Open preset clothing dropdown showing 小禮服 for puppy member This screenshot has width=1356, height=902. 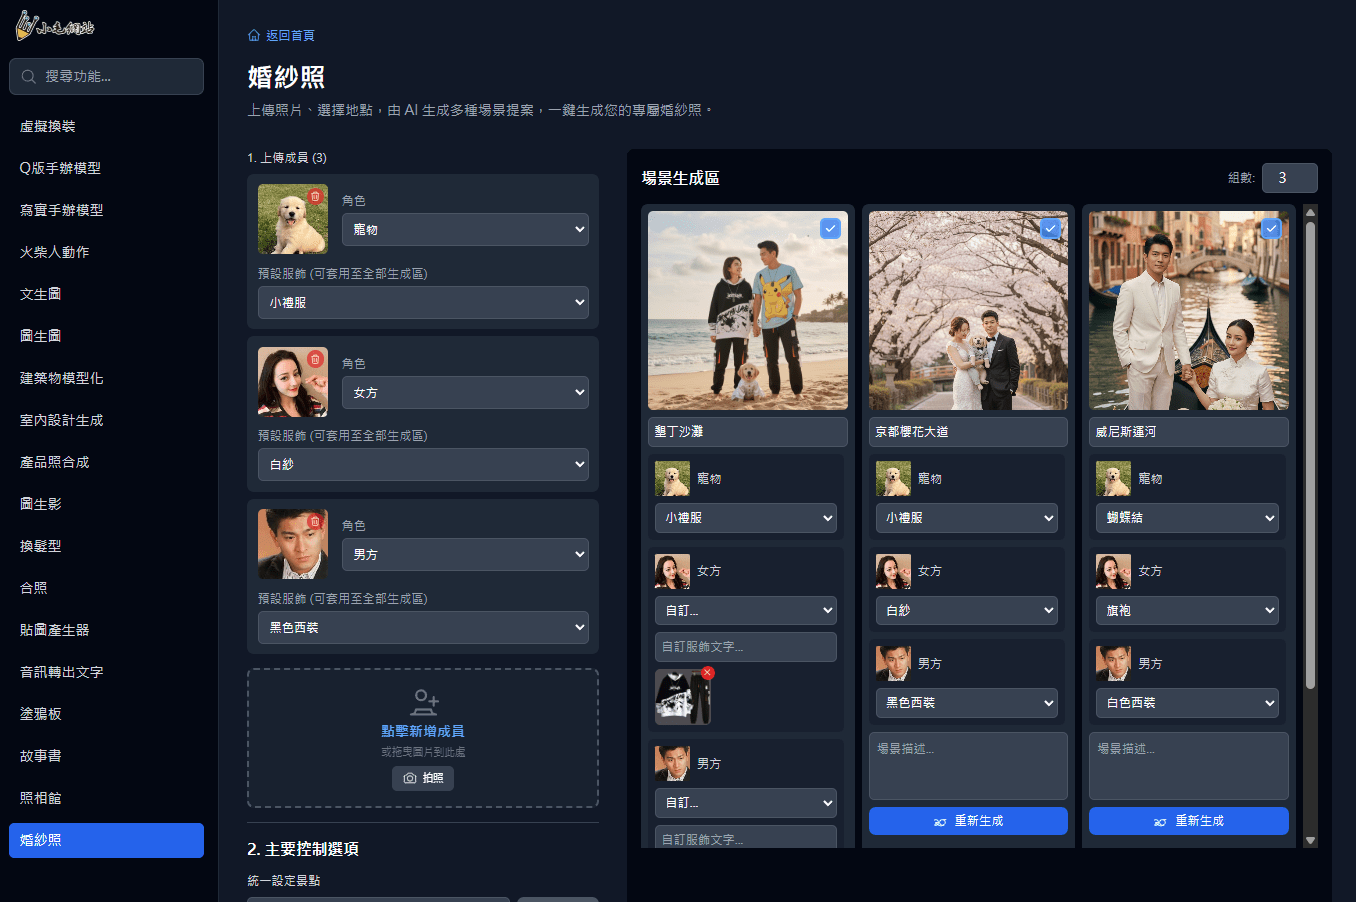423,302
